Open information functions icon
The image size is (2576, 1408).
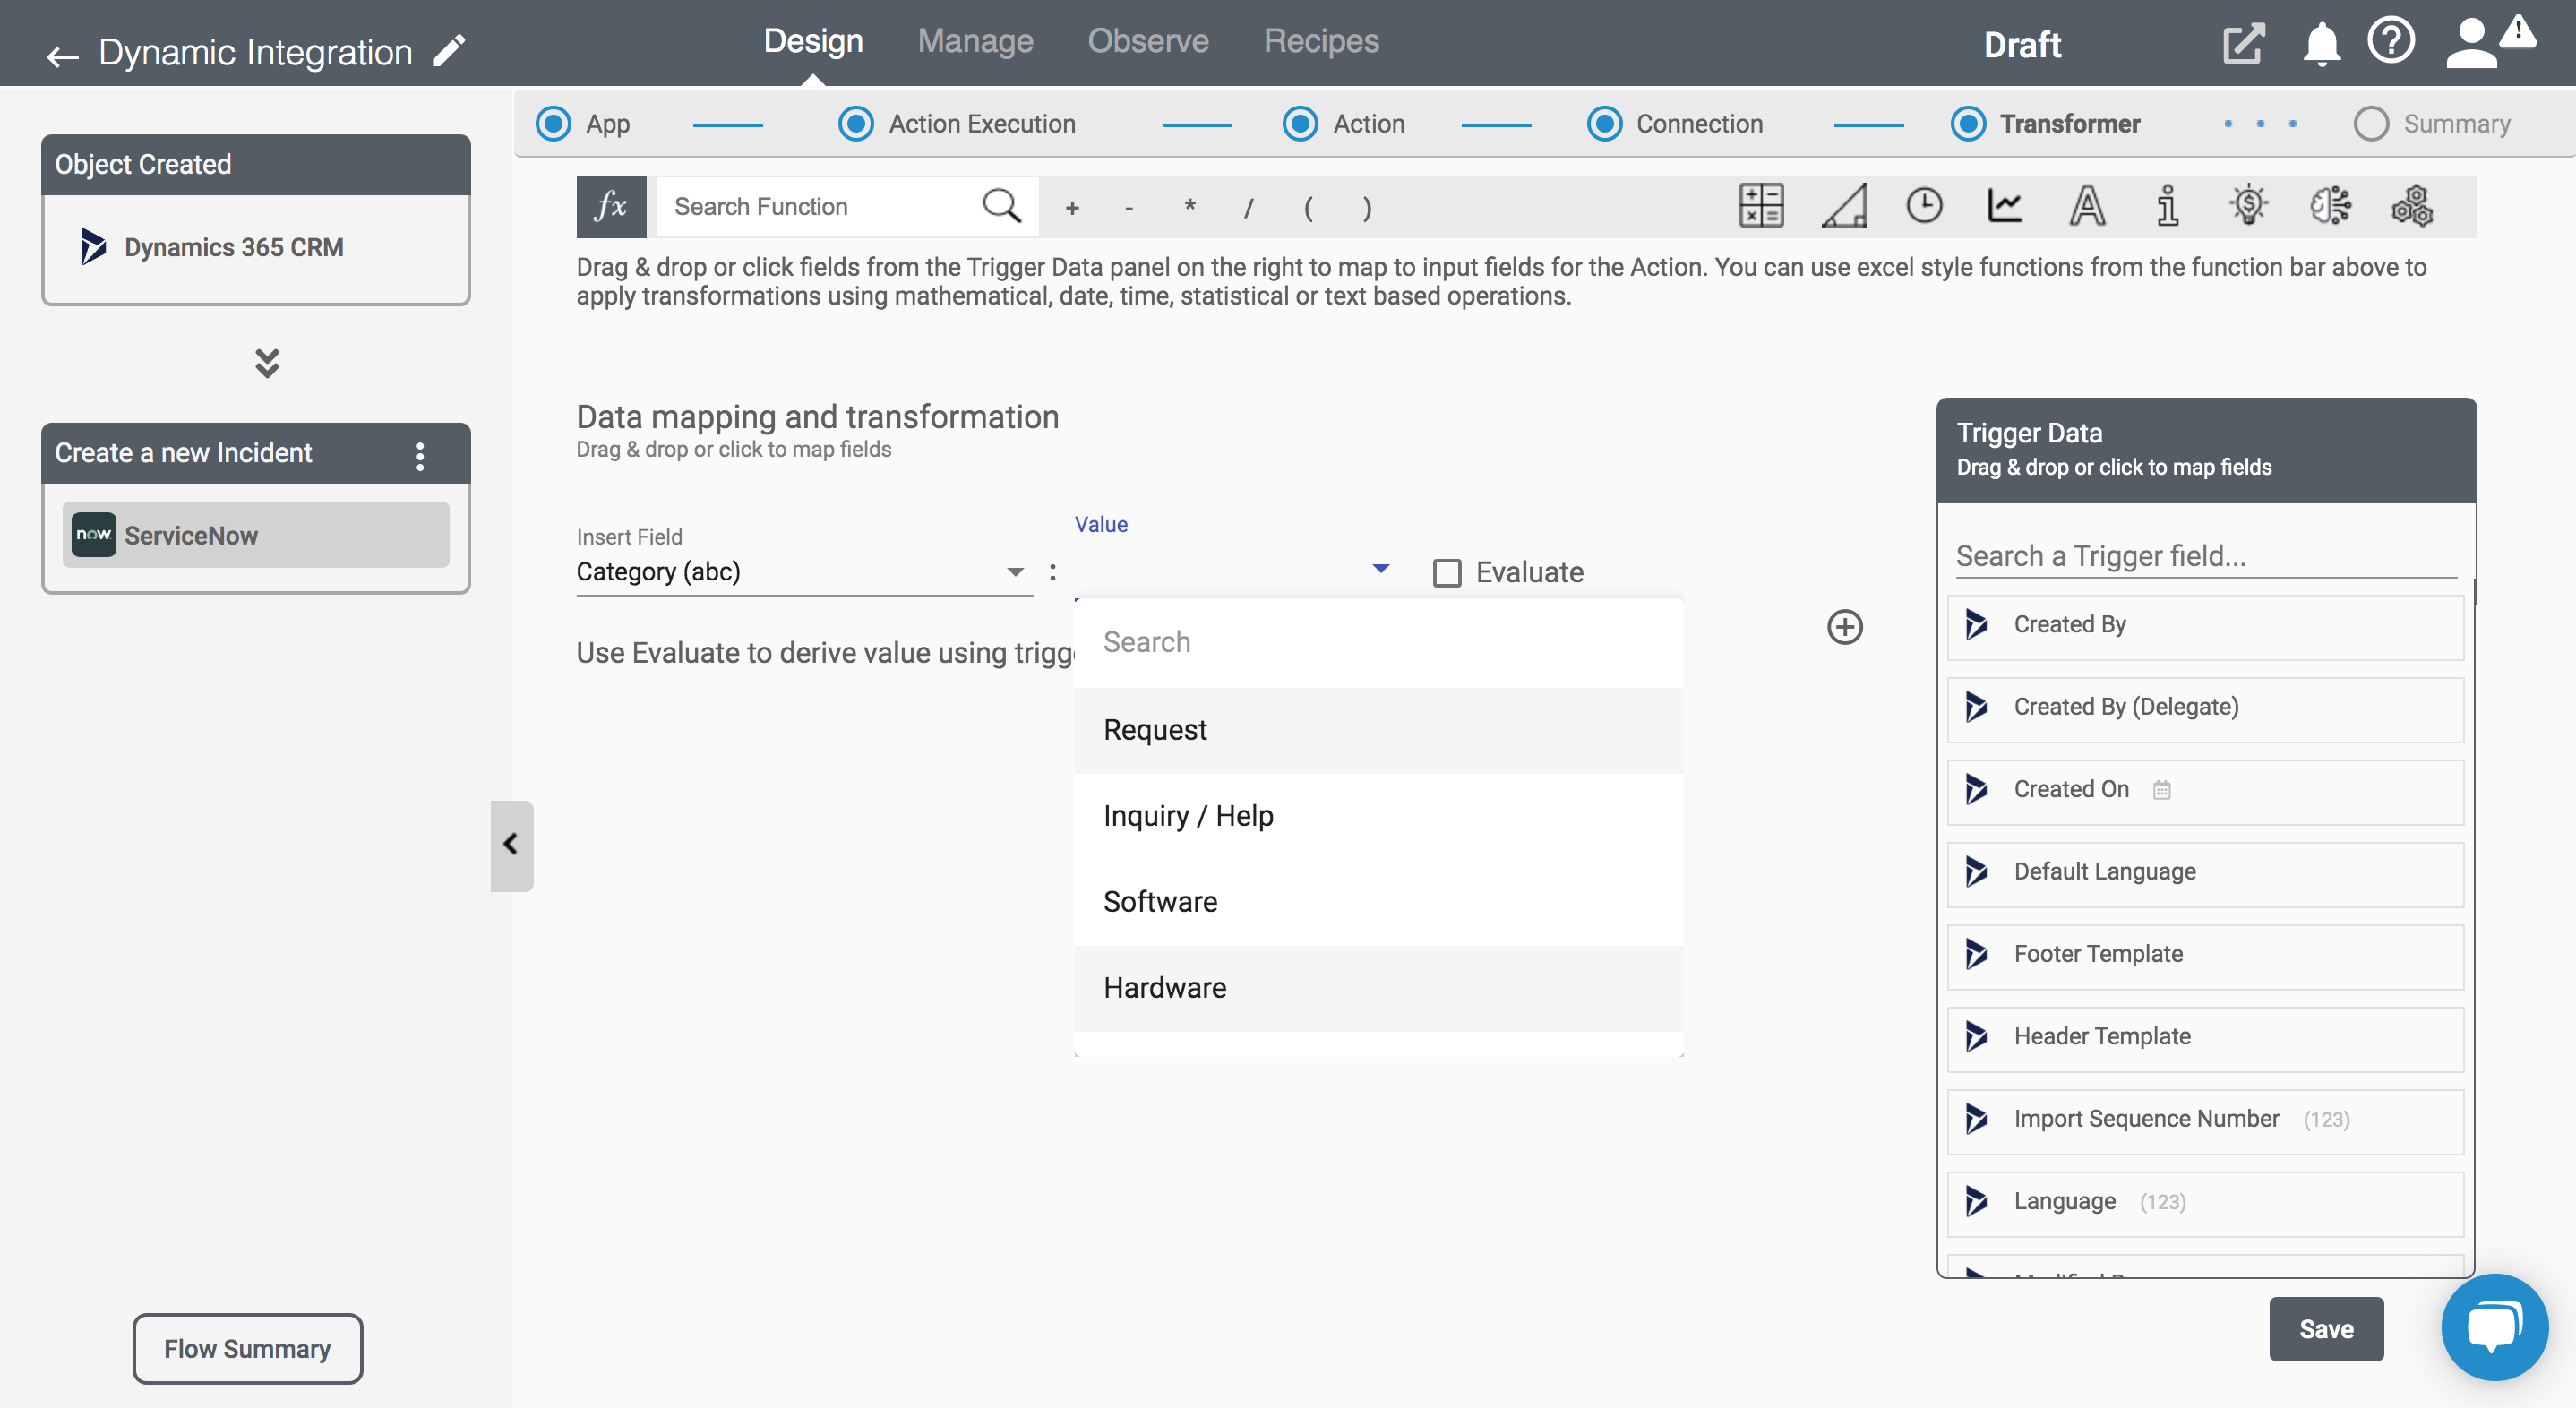point(2167,206)
